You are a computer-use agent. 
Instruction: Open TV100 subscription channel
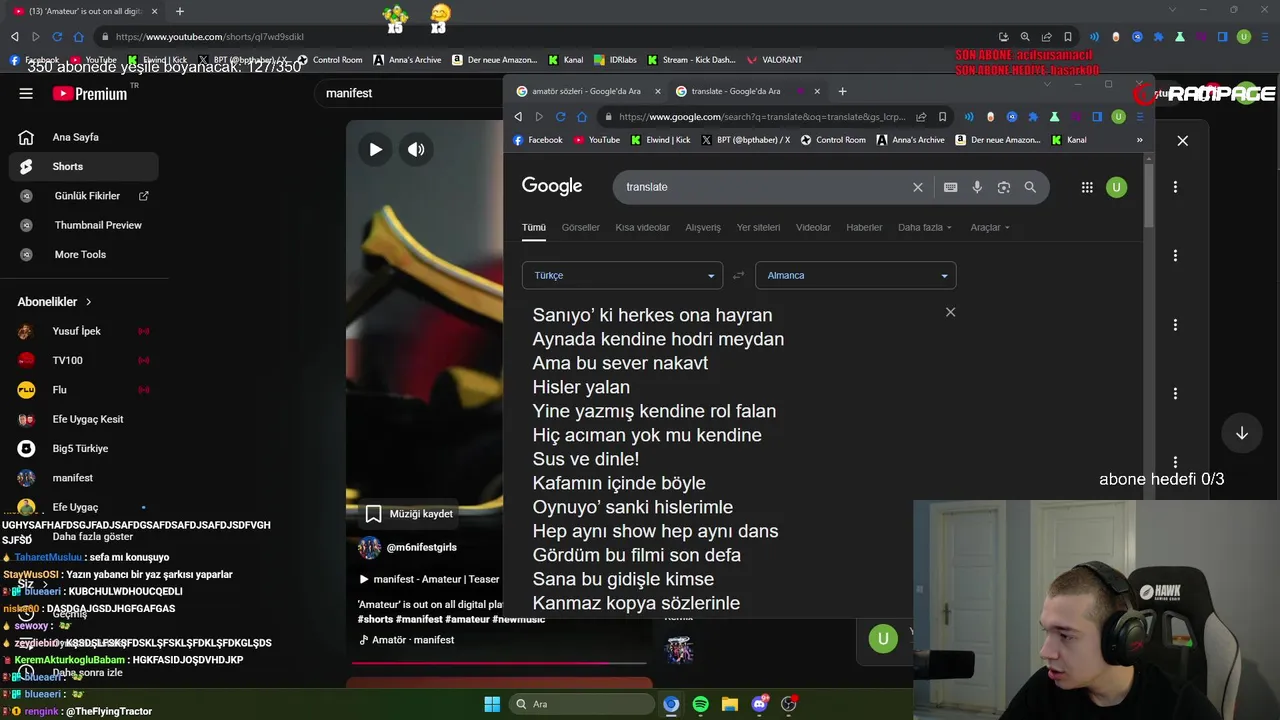[x=83, y=360]
